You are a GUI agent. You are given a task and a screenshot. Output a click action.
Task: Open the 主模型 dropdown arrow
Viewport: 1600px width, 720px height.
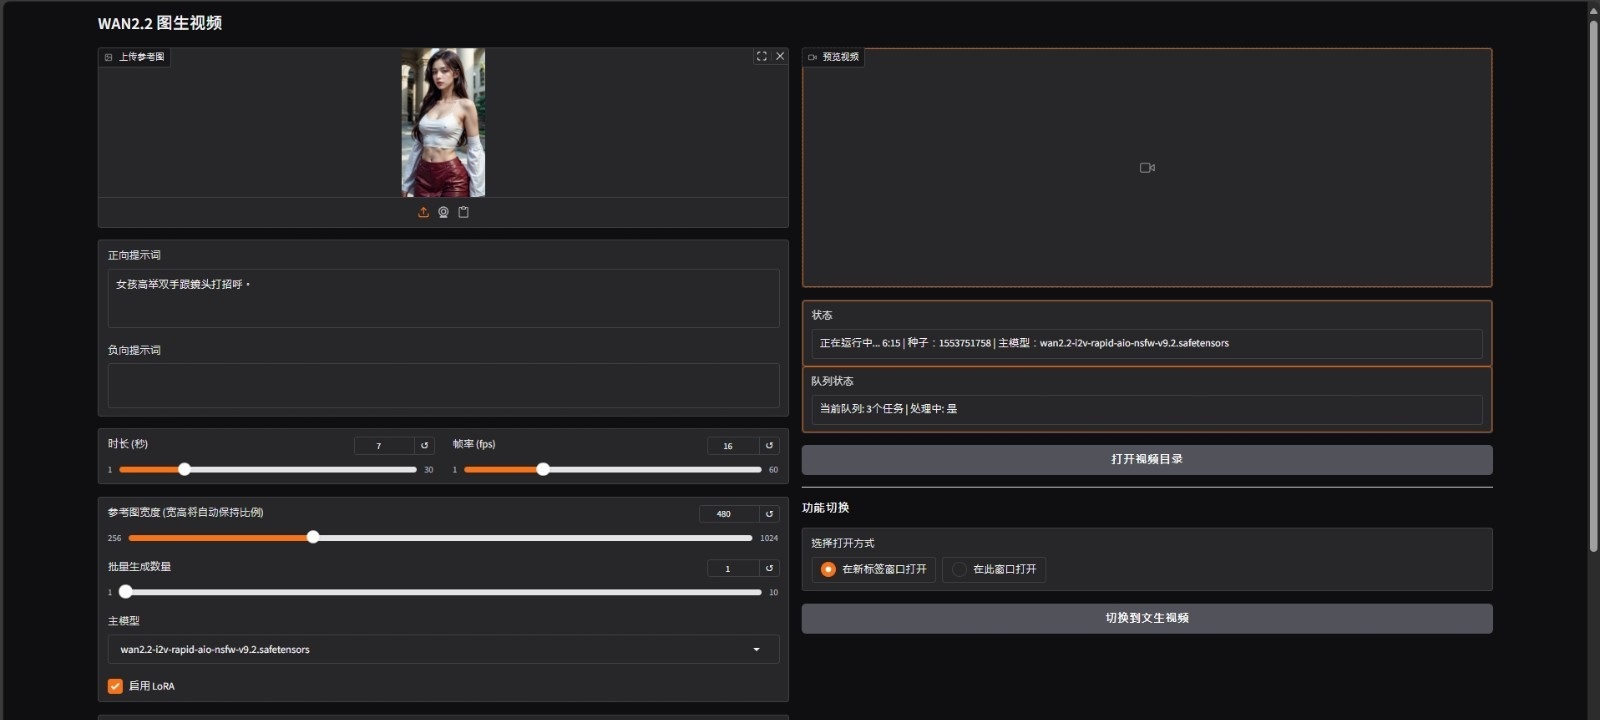tap(756, 650)
